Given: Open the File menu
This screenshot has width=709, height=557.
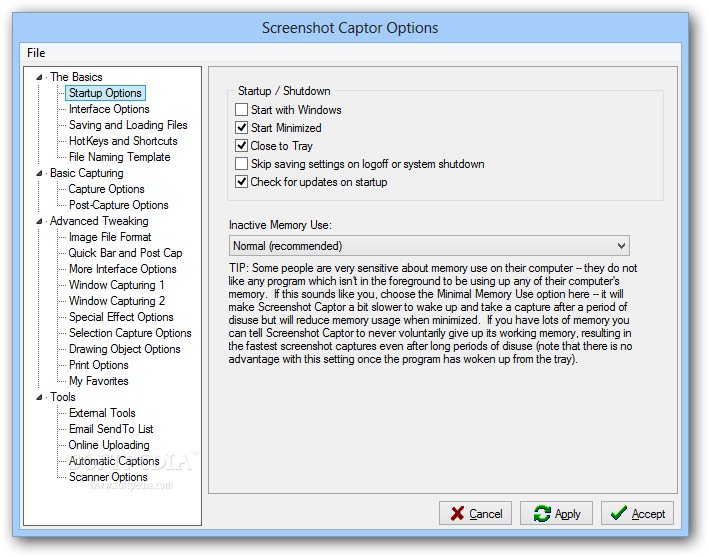Looking at the screenshot, I should tap(36, 53).
